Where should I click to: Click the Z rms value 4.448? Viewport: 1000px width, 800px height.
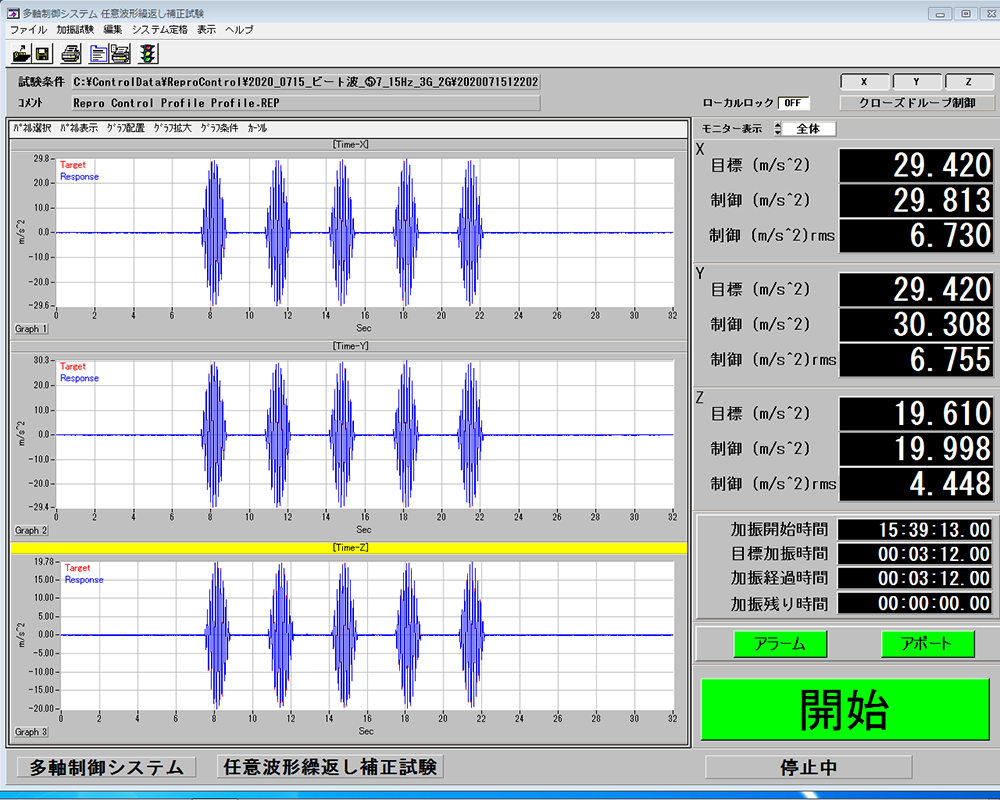(916, 484)
